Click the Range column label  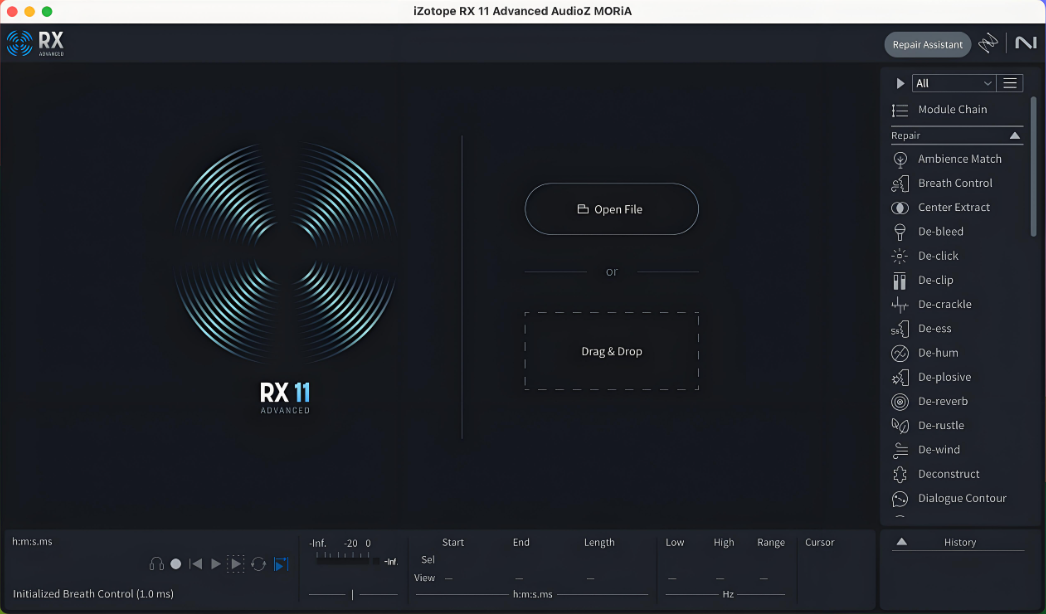[770, 543]
